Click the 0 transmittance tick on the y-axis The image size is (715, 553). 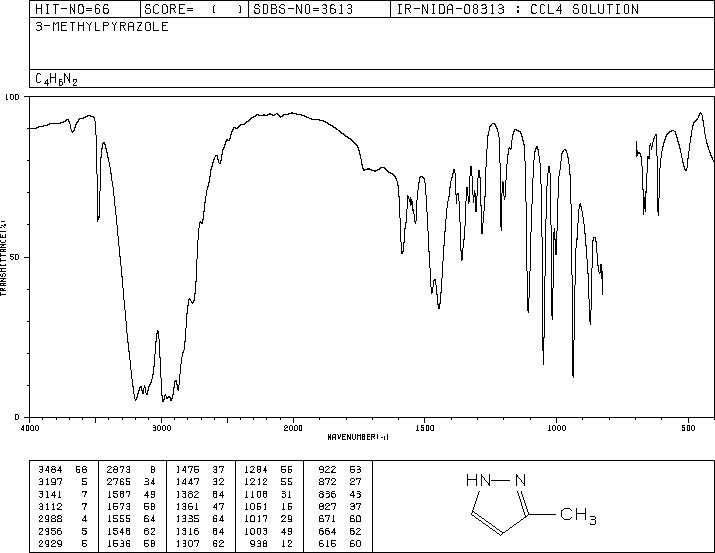click(x=16, y=417)
